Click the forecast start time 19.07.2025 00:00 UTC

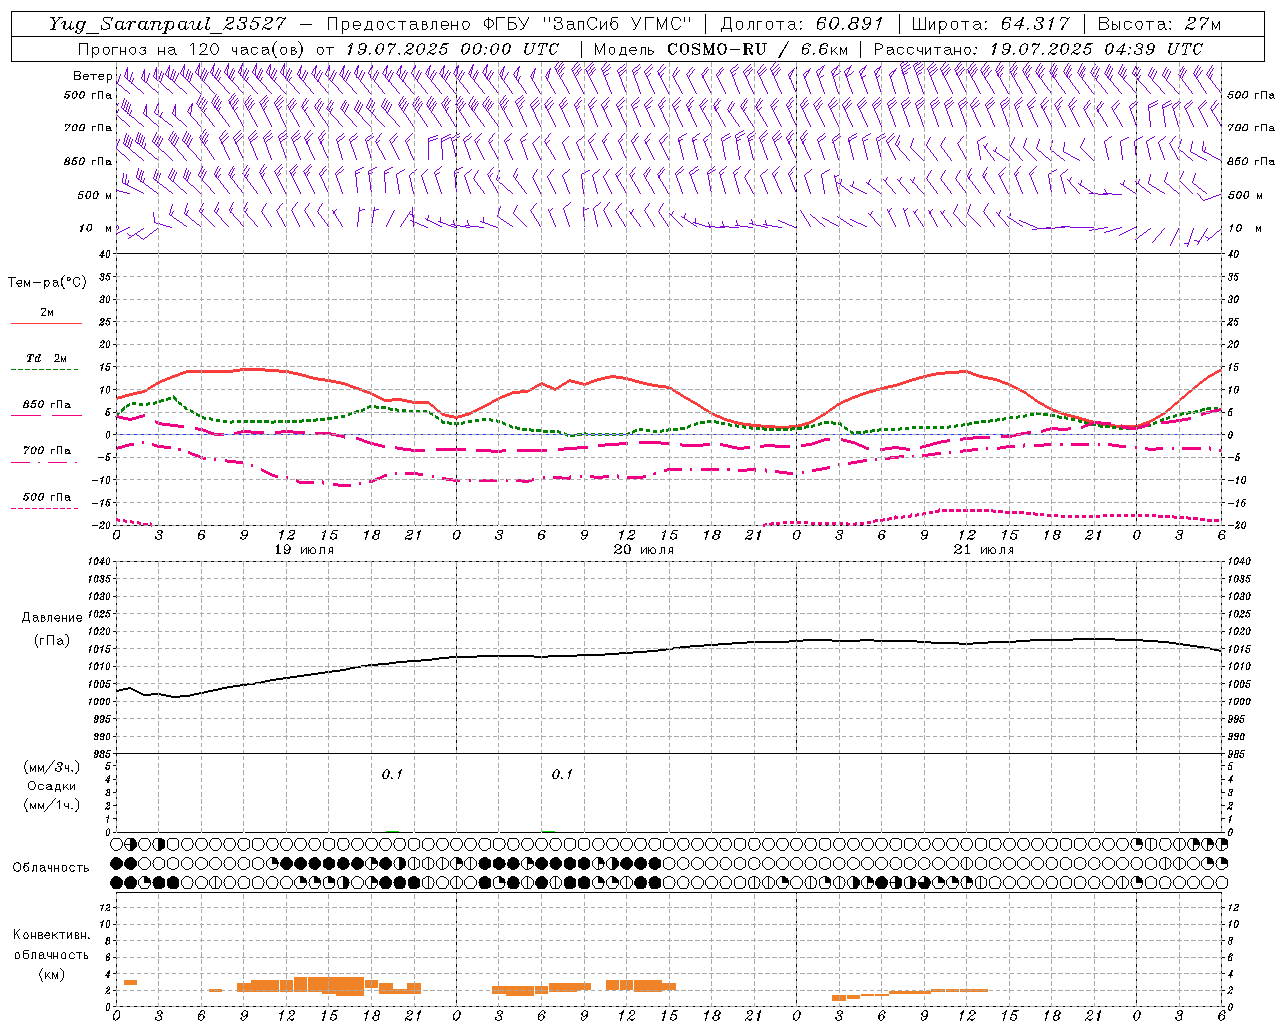[451, 49]
